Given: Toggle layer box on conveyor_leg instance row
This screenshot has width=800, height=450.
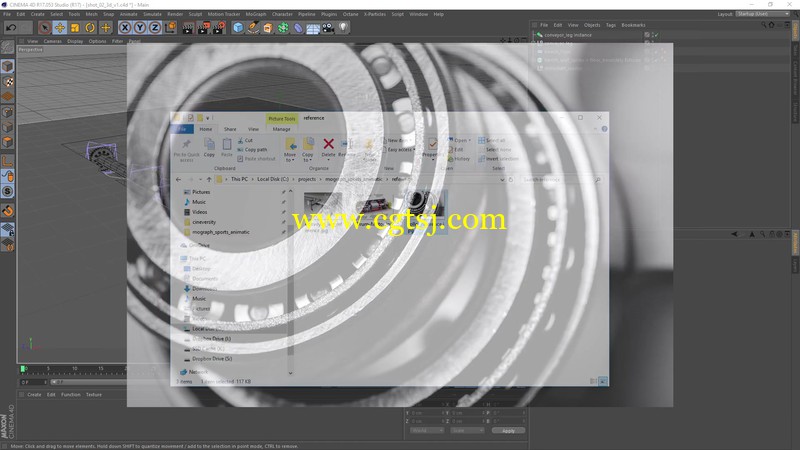Looking at the screenshot, I should [647, 35].
